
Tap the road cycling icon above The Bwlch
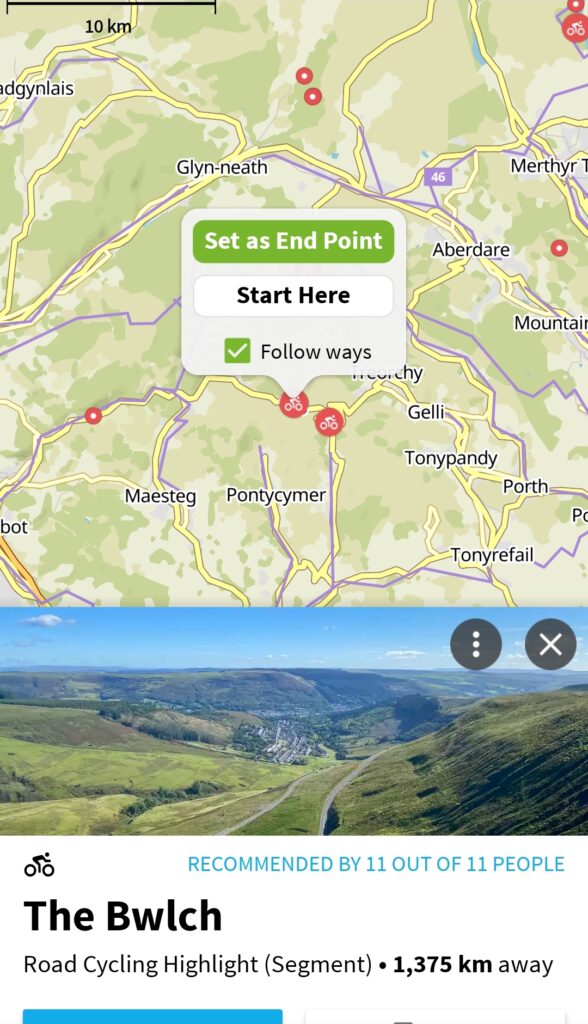point(39,864)
